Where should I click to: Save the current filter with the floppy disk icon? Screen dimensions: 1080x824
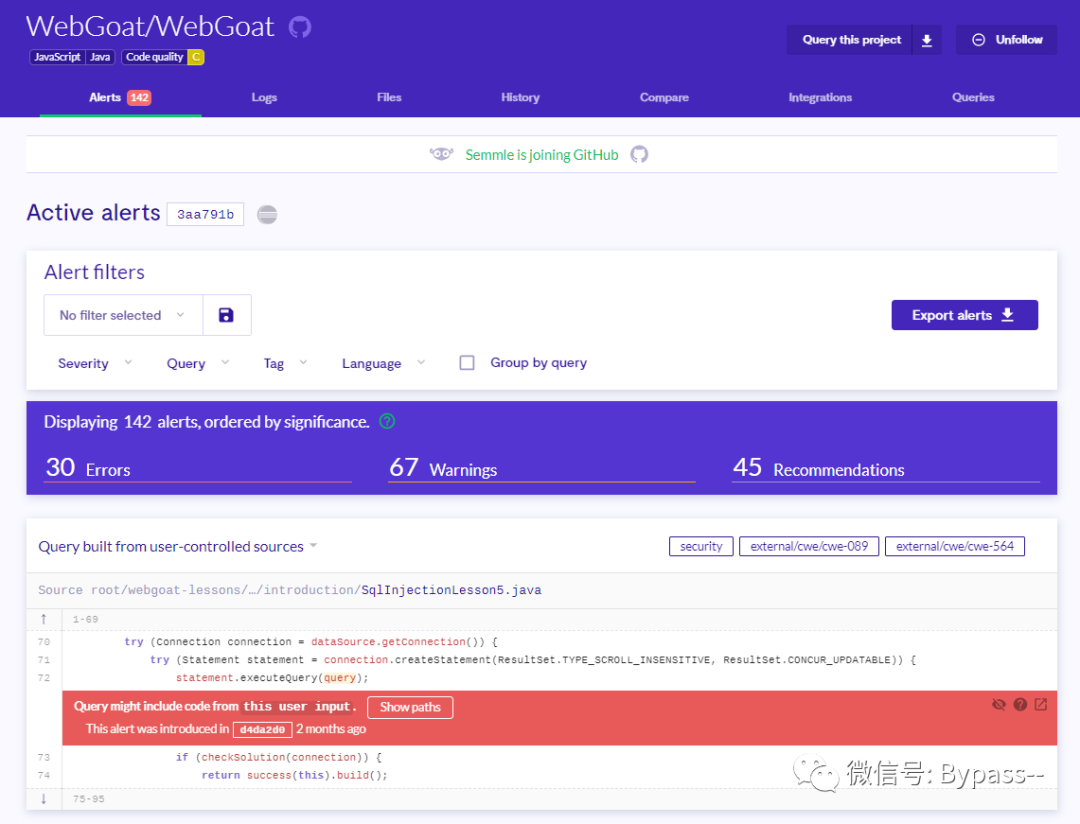pos(226,315)
